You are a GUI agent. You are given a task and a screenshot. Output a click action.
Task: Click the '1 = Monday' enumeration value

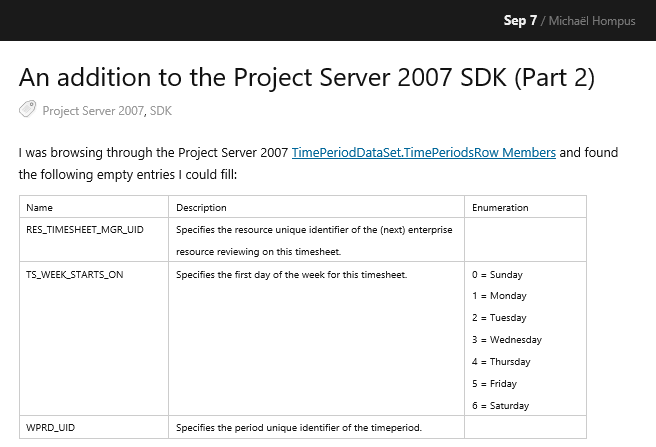point(498,296)
